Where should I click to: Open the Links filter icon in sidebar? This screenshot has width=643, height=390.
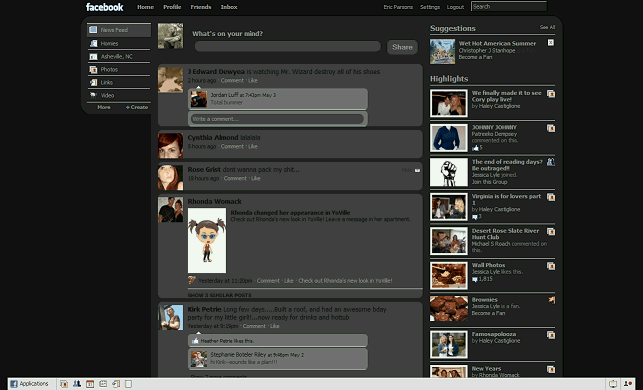[x=93, y=82]
